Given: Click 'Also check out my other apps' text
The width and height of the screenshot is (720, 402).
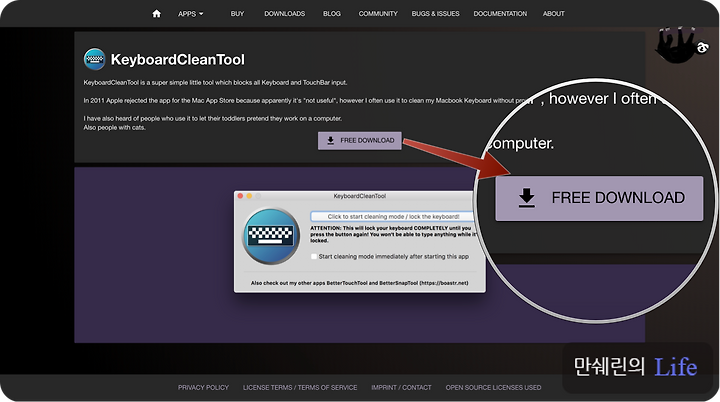Looking at the screenshot, I should 360,283.
